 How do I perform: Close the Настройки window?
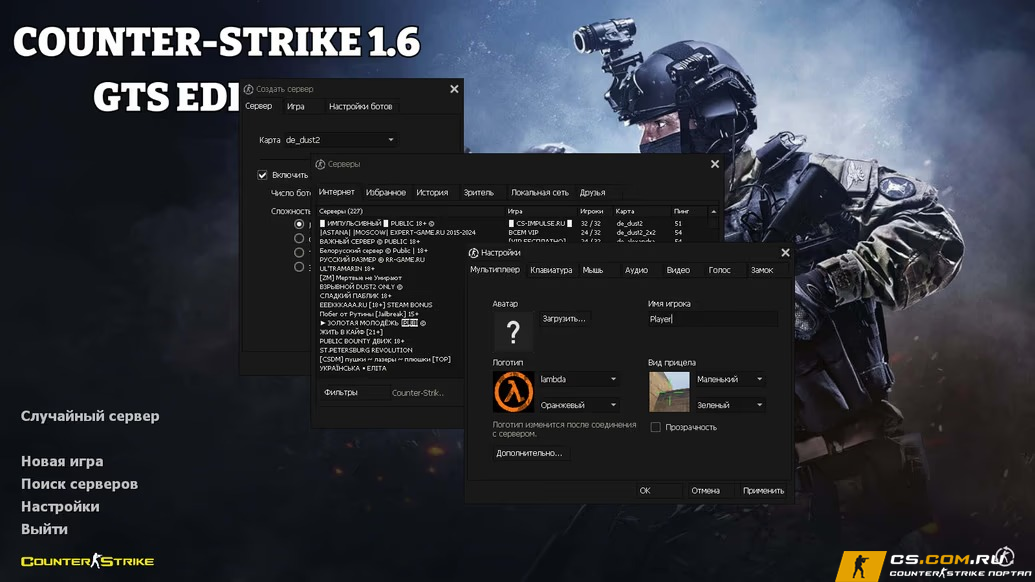pos(785,253)
